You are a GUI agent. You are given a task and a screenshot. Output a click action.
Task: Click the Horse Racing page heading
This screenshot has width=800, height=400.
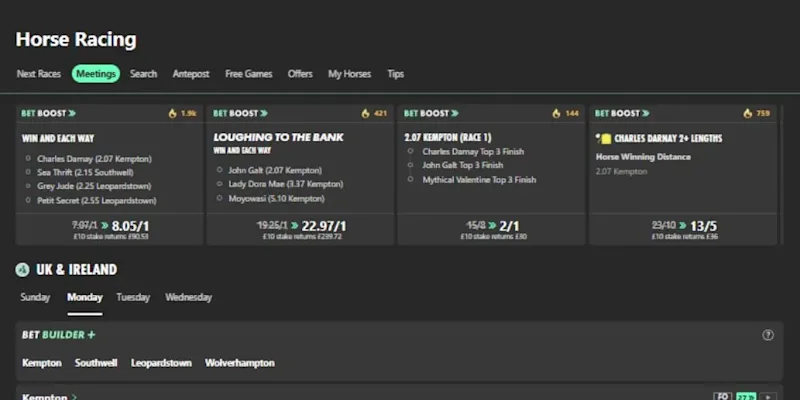pos(76,40)
